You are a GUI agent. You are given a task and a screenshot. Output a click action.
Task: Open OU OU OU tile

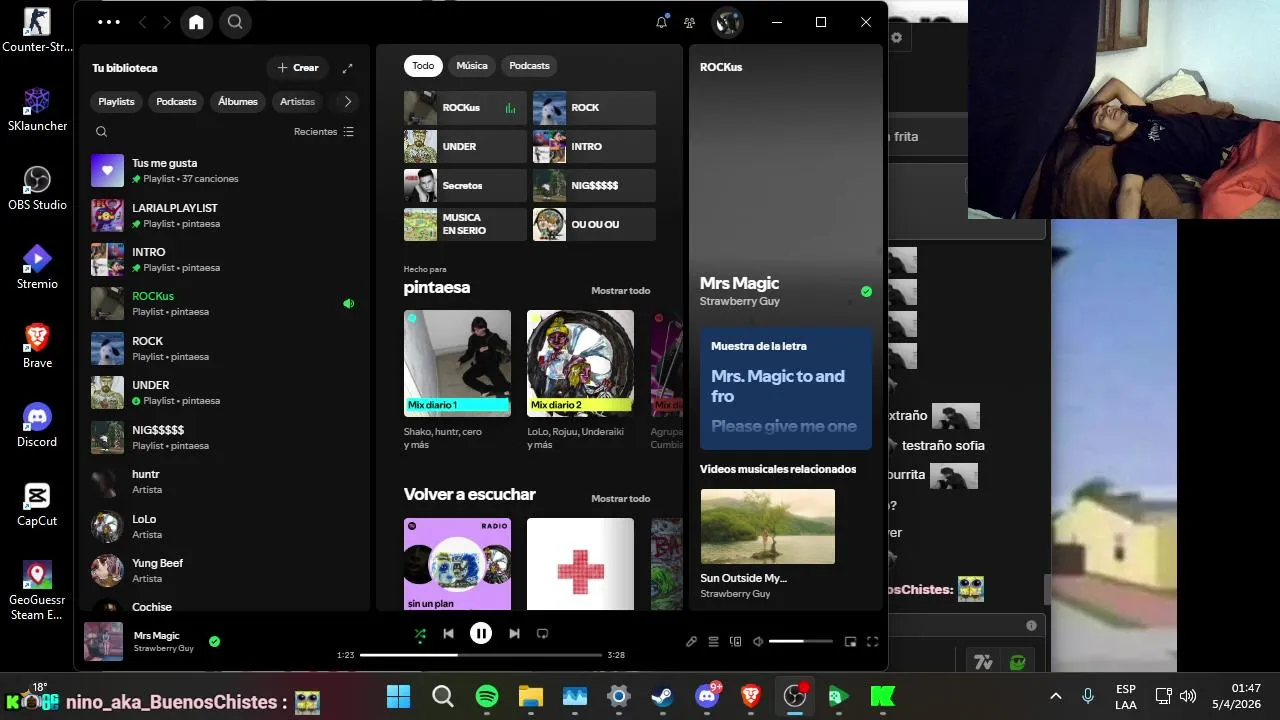click(594, 224)
